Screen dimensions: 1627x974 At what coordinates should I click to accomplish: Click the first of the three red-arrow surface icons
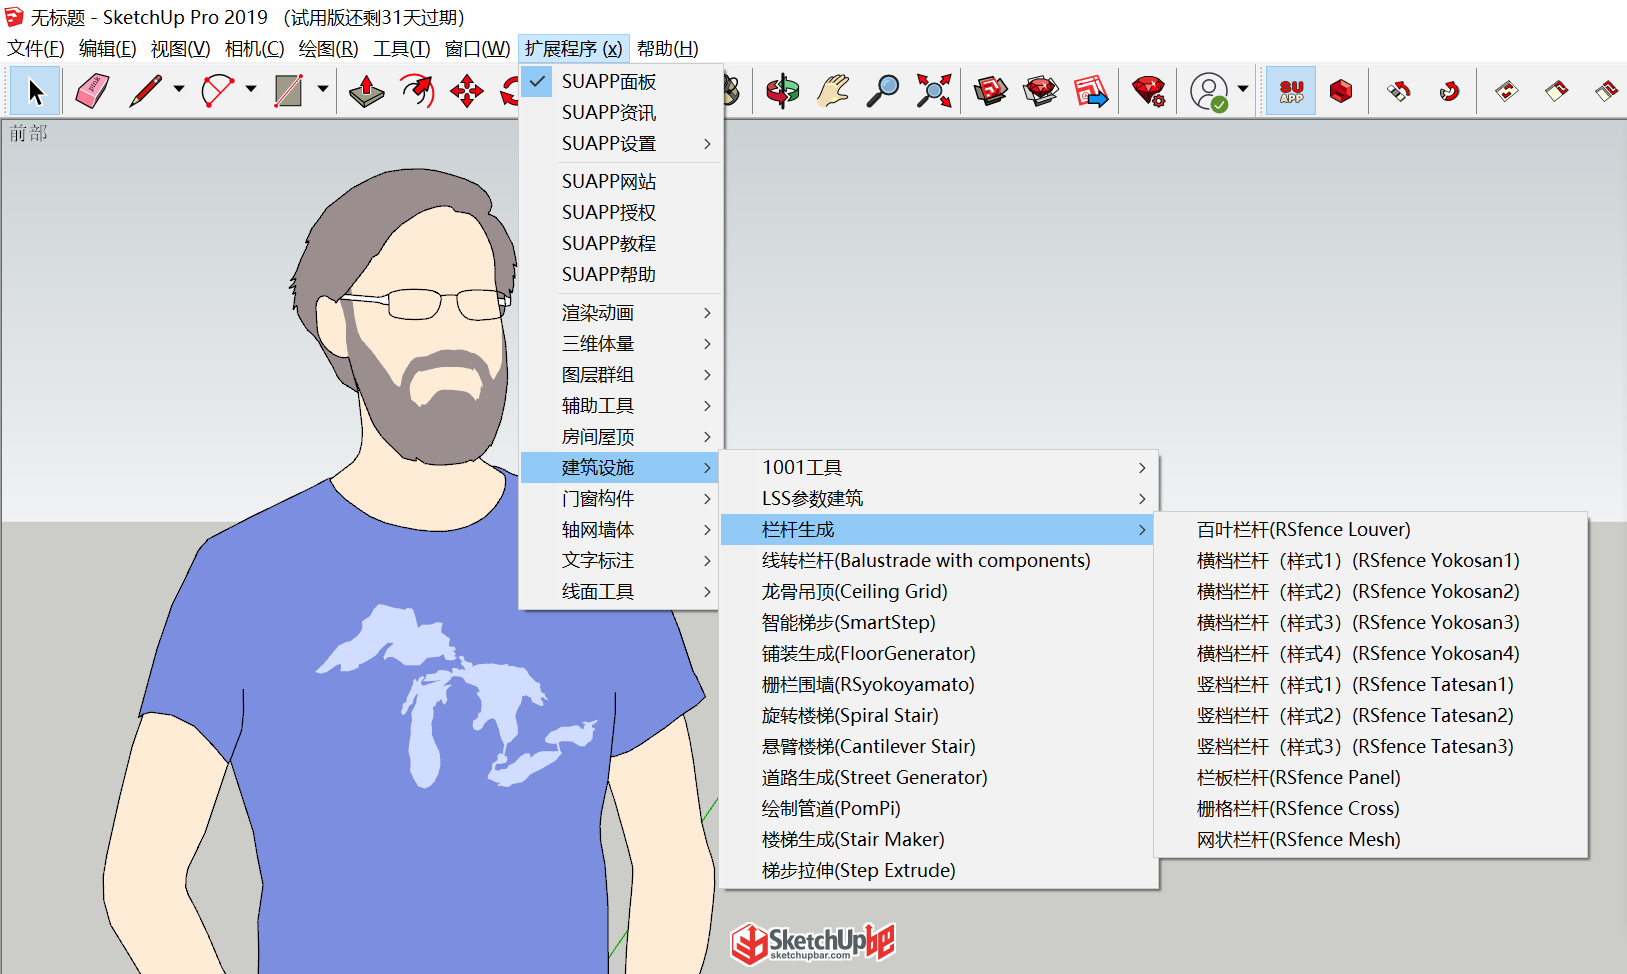1507,91
